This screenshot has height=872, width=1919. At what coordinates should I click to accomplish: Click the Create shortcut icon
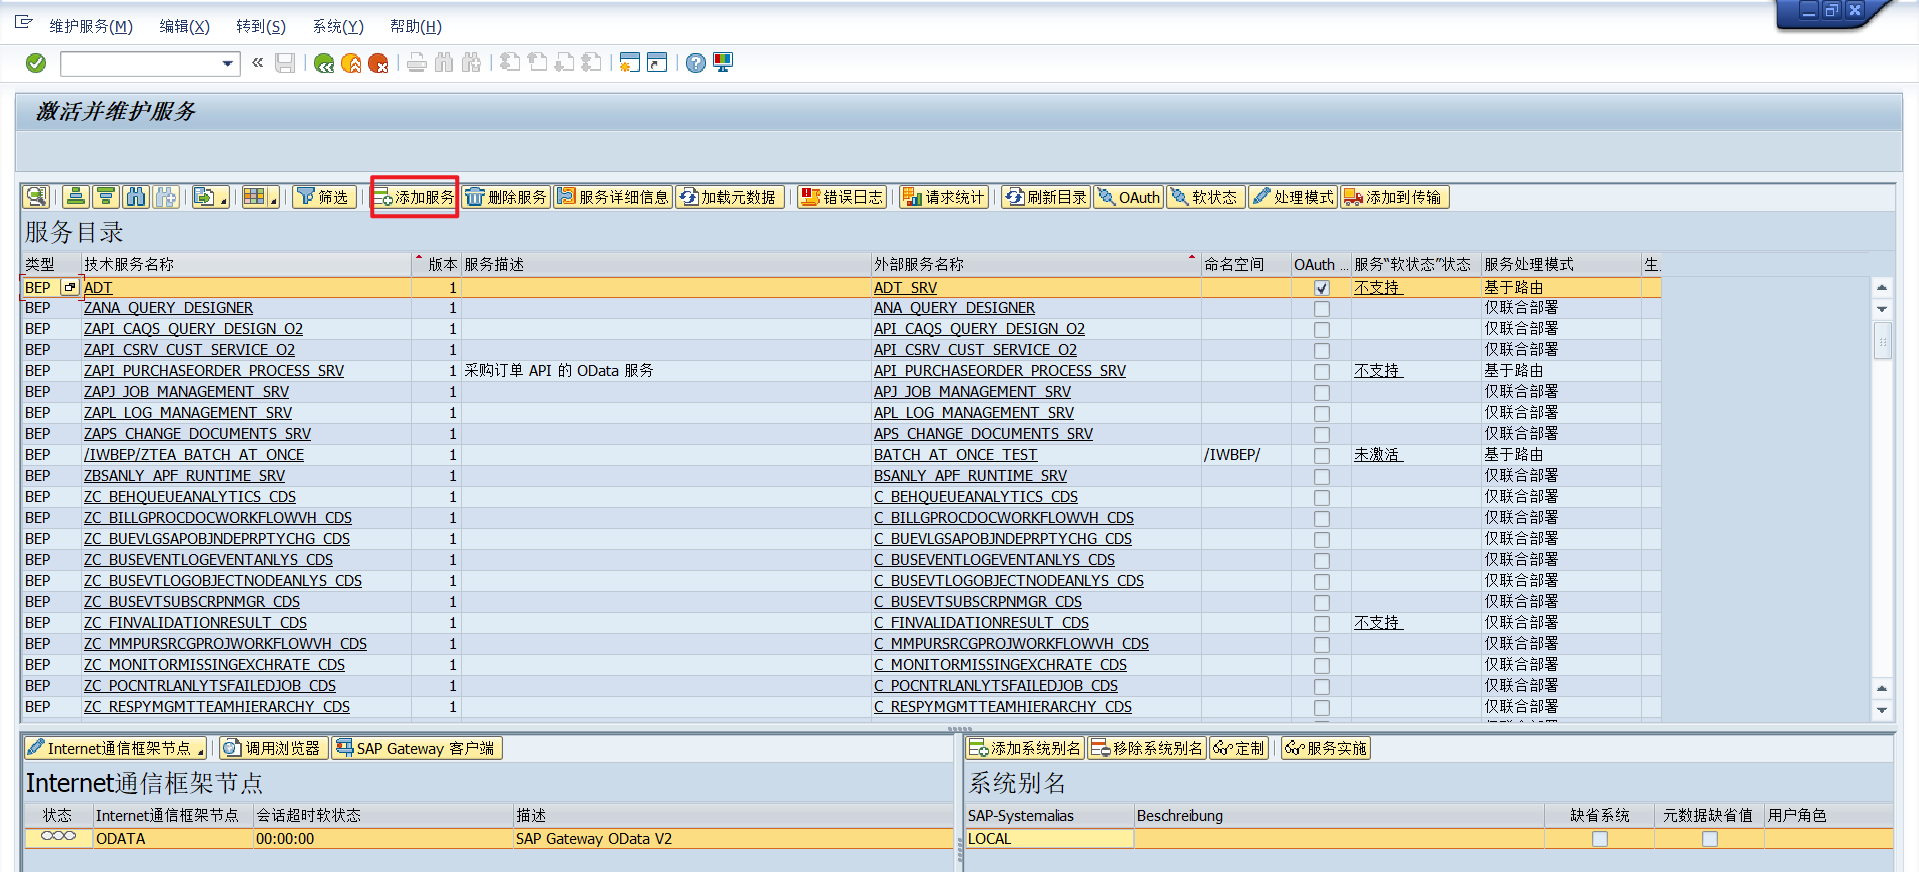point(657,63)
